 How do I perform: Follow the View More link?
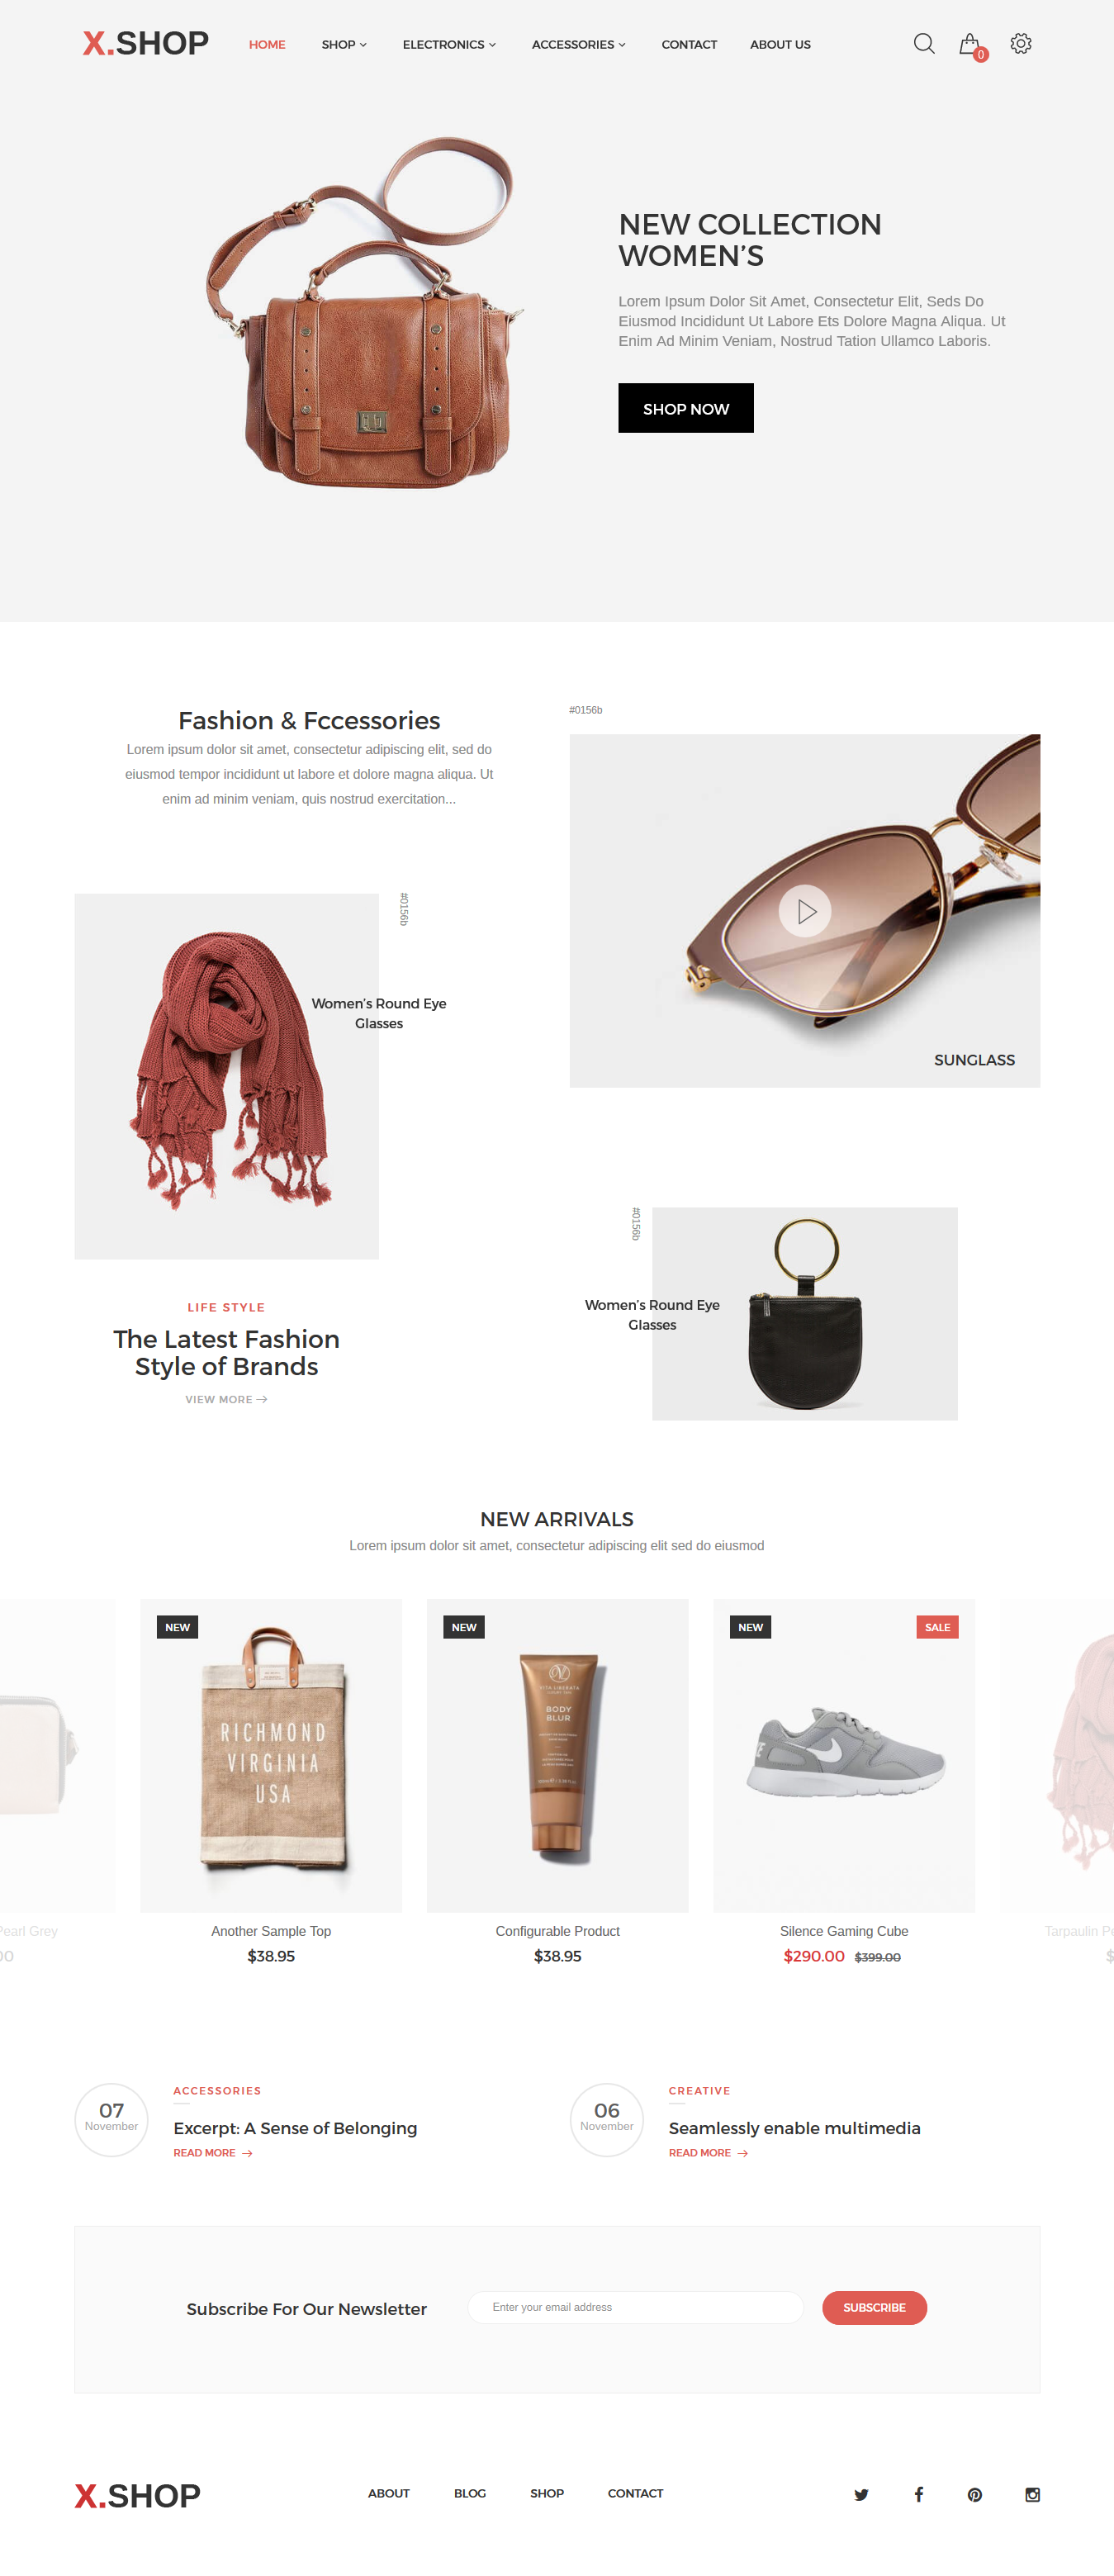tap(226, 1399)
